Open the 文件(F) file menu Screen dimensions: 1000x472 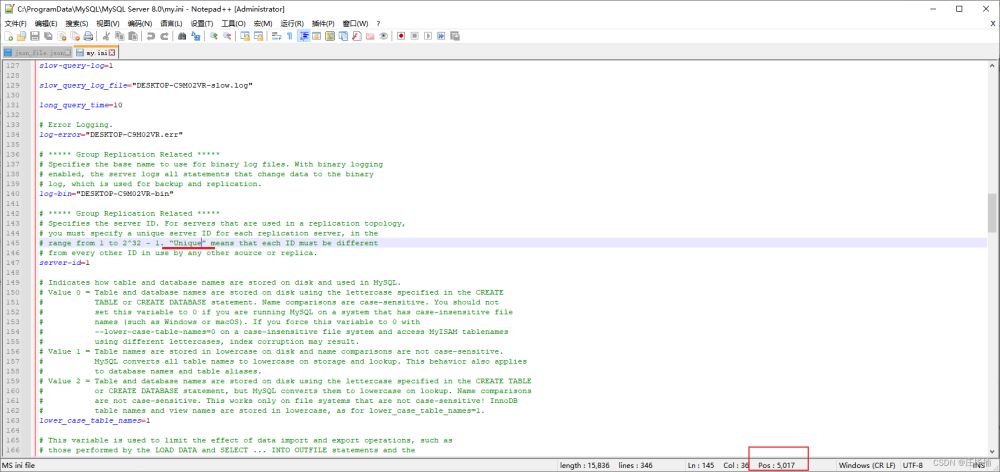16,23
